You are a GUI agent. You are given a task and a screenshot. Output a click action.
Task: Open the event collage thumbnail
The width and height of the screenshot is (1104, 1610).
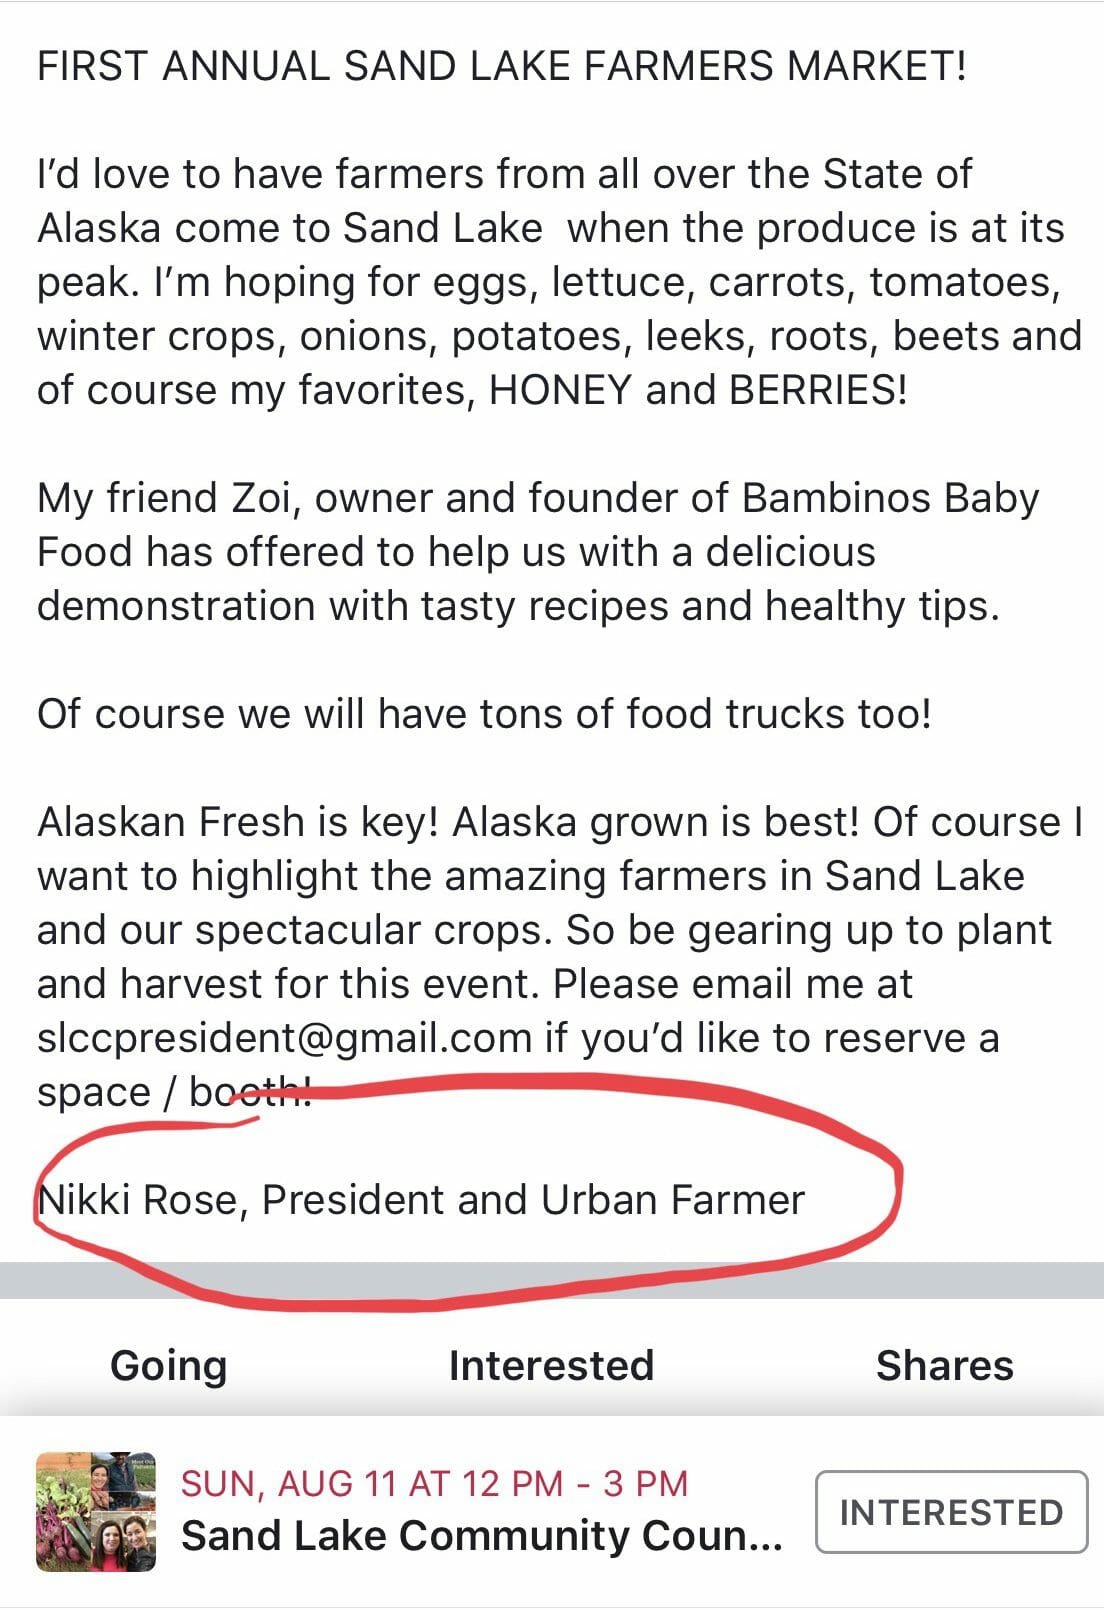(96, 1512)
